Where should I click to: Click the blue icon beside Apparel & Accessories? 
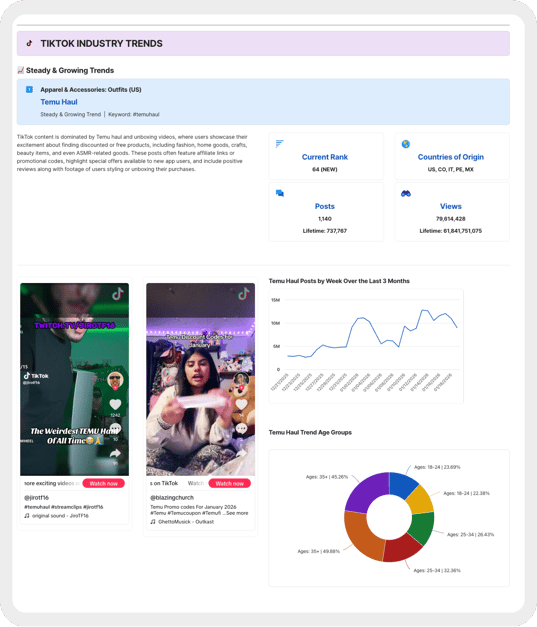(x=29, y=89)
